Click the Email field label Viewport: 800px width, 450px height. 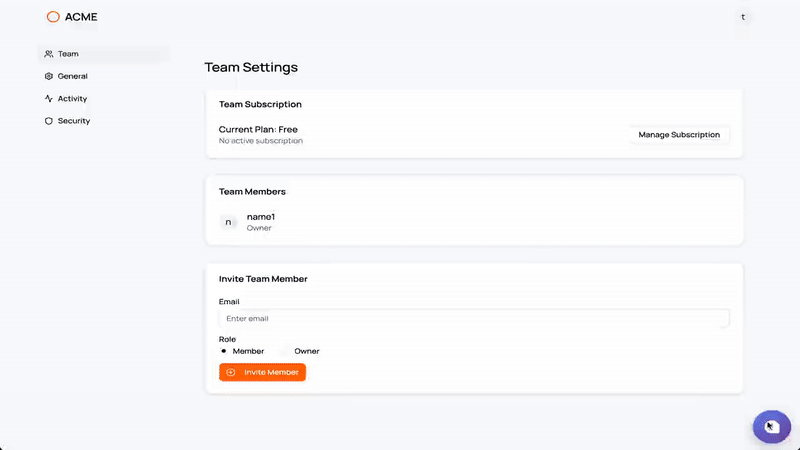(229, 302)
